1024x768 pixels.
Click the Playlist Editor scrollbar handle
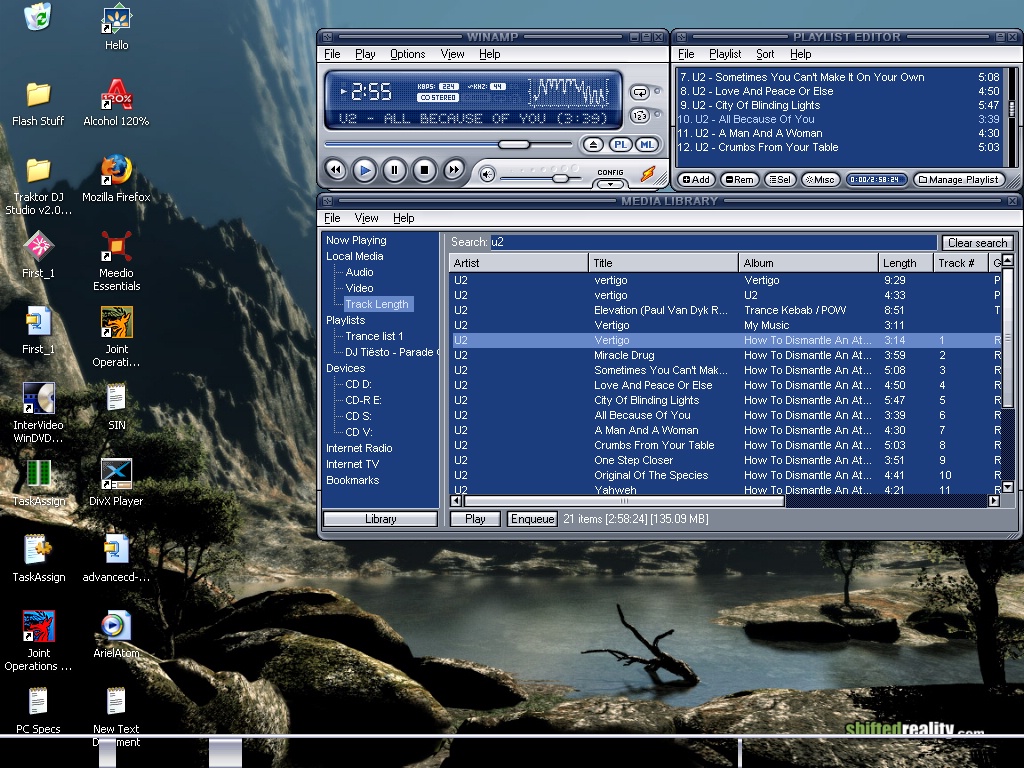1012,108
